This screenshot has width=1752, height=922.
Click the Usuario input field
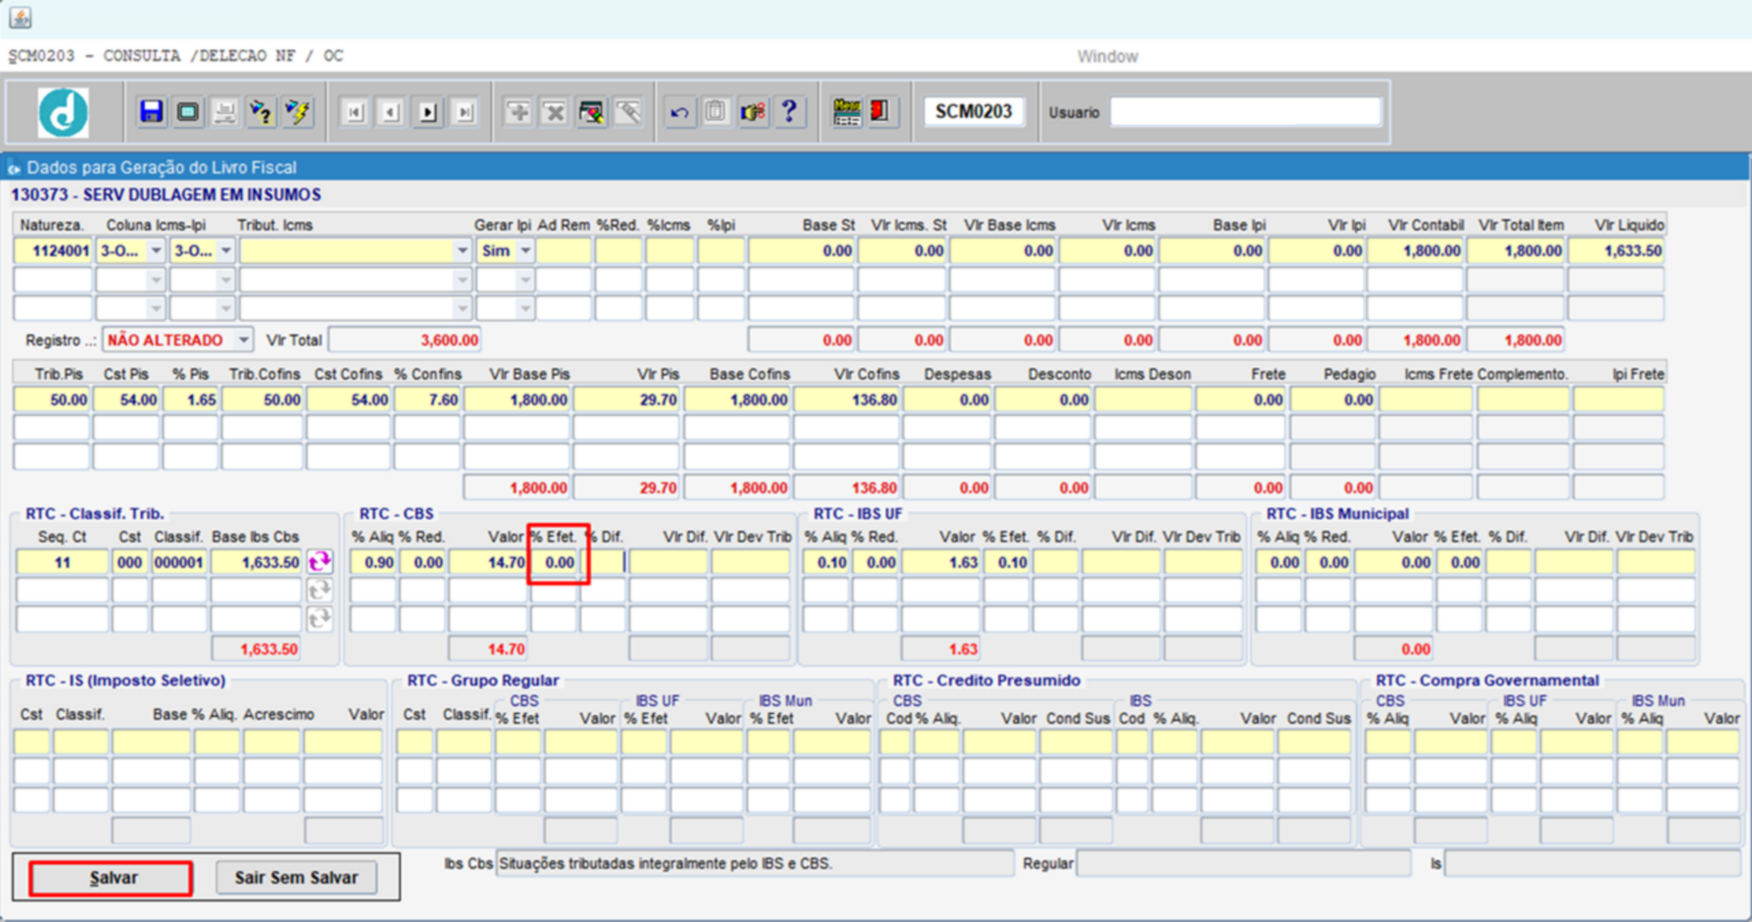(x=1245, y=112)
